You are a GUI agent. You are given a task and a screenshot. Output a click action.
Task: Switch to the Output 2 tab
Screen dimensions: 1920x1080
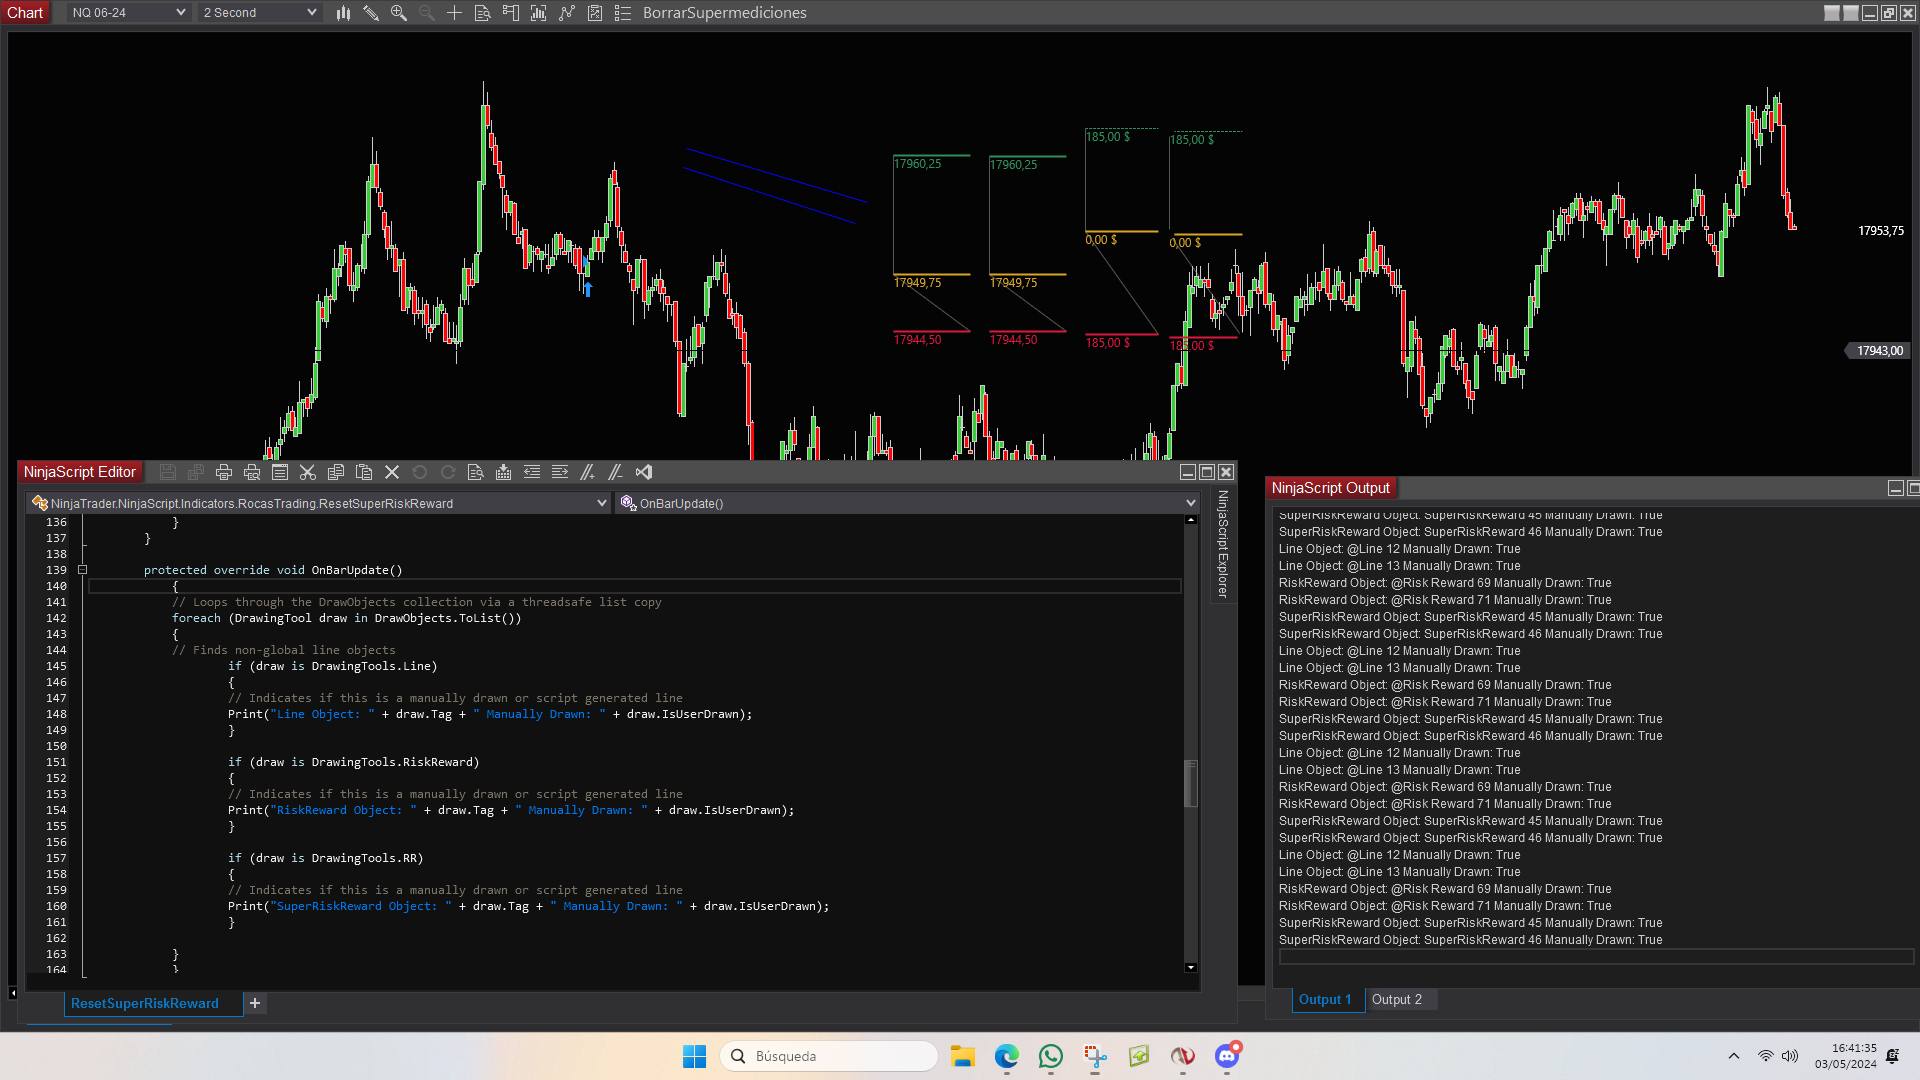1396,999
